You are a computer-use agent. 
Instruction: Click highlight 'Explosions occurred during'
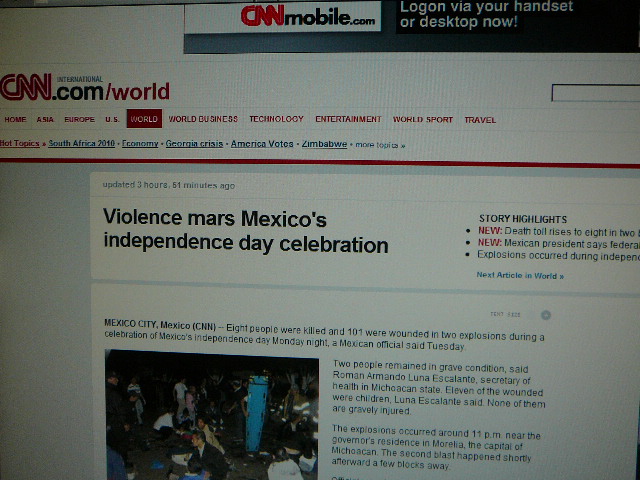point(557,255)
